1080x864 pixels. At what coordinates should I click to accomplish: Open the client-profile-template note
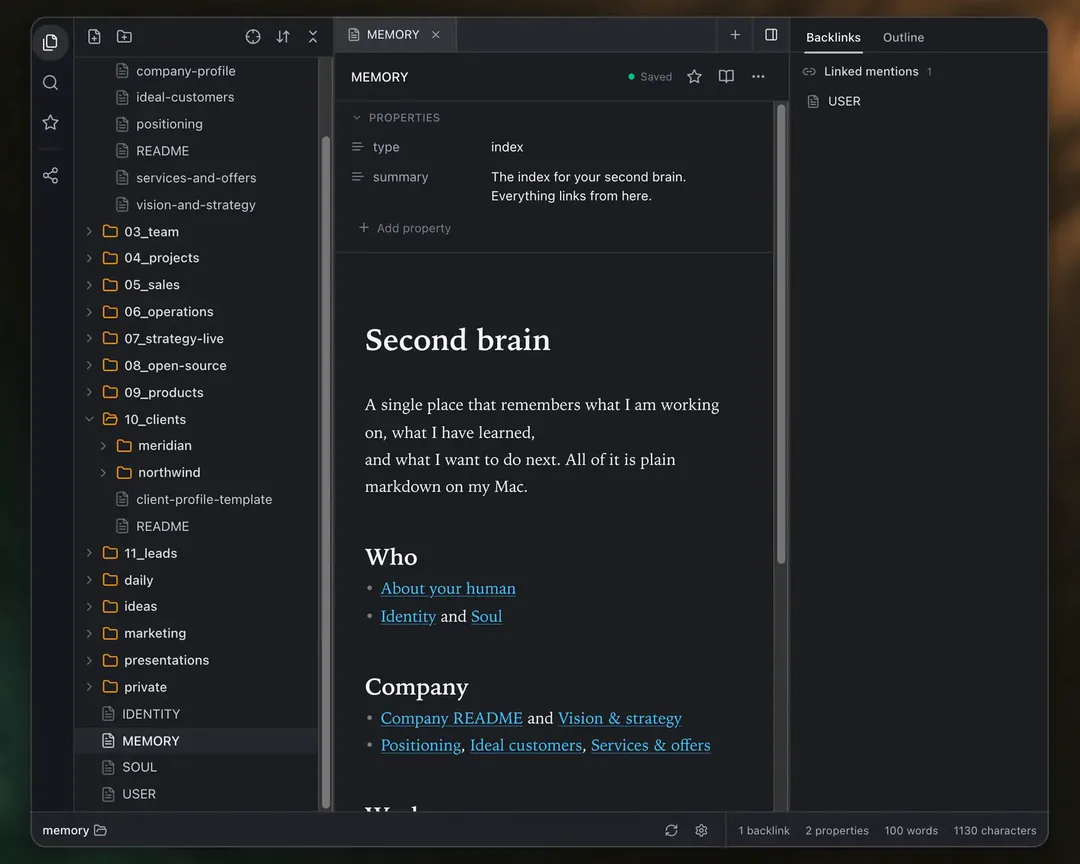tap(204, 500)
